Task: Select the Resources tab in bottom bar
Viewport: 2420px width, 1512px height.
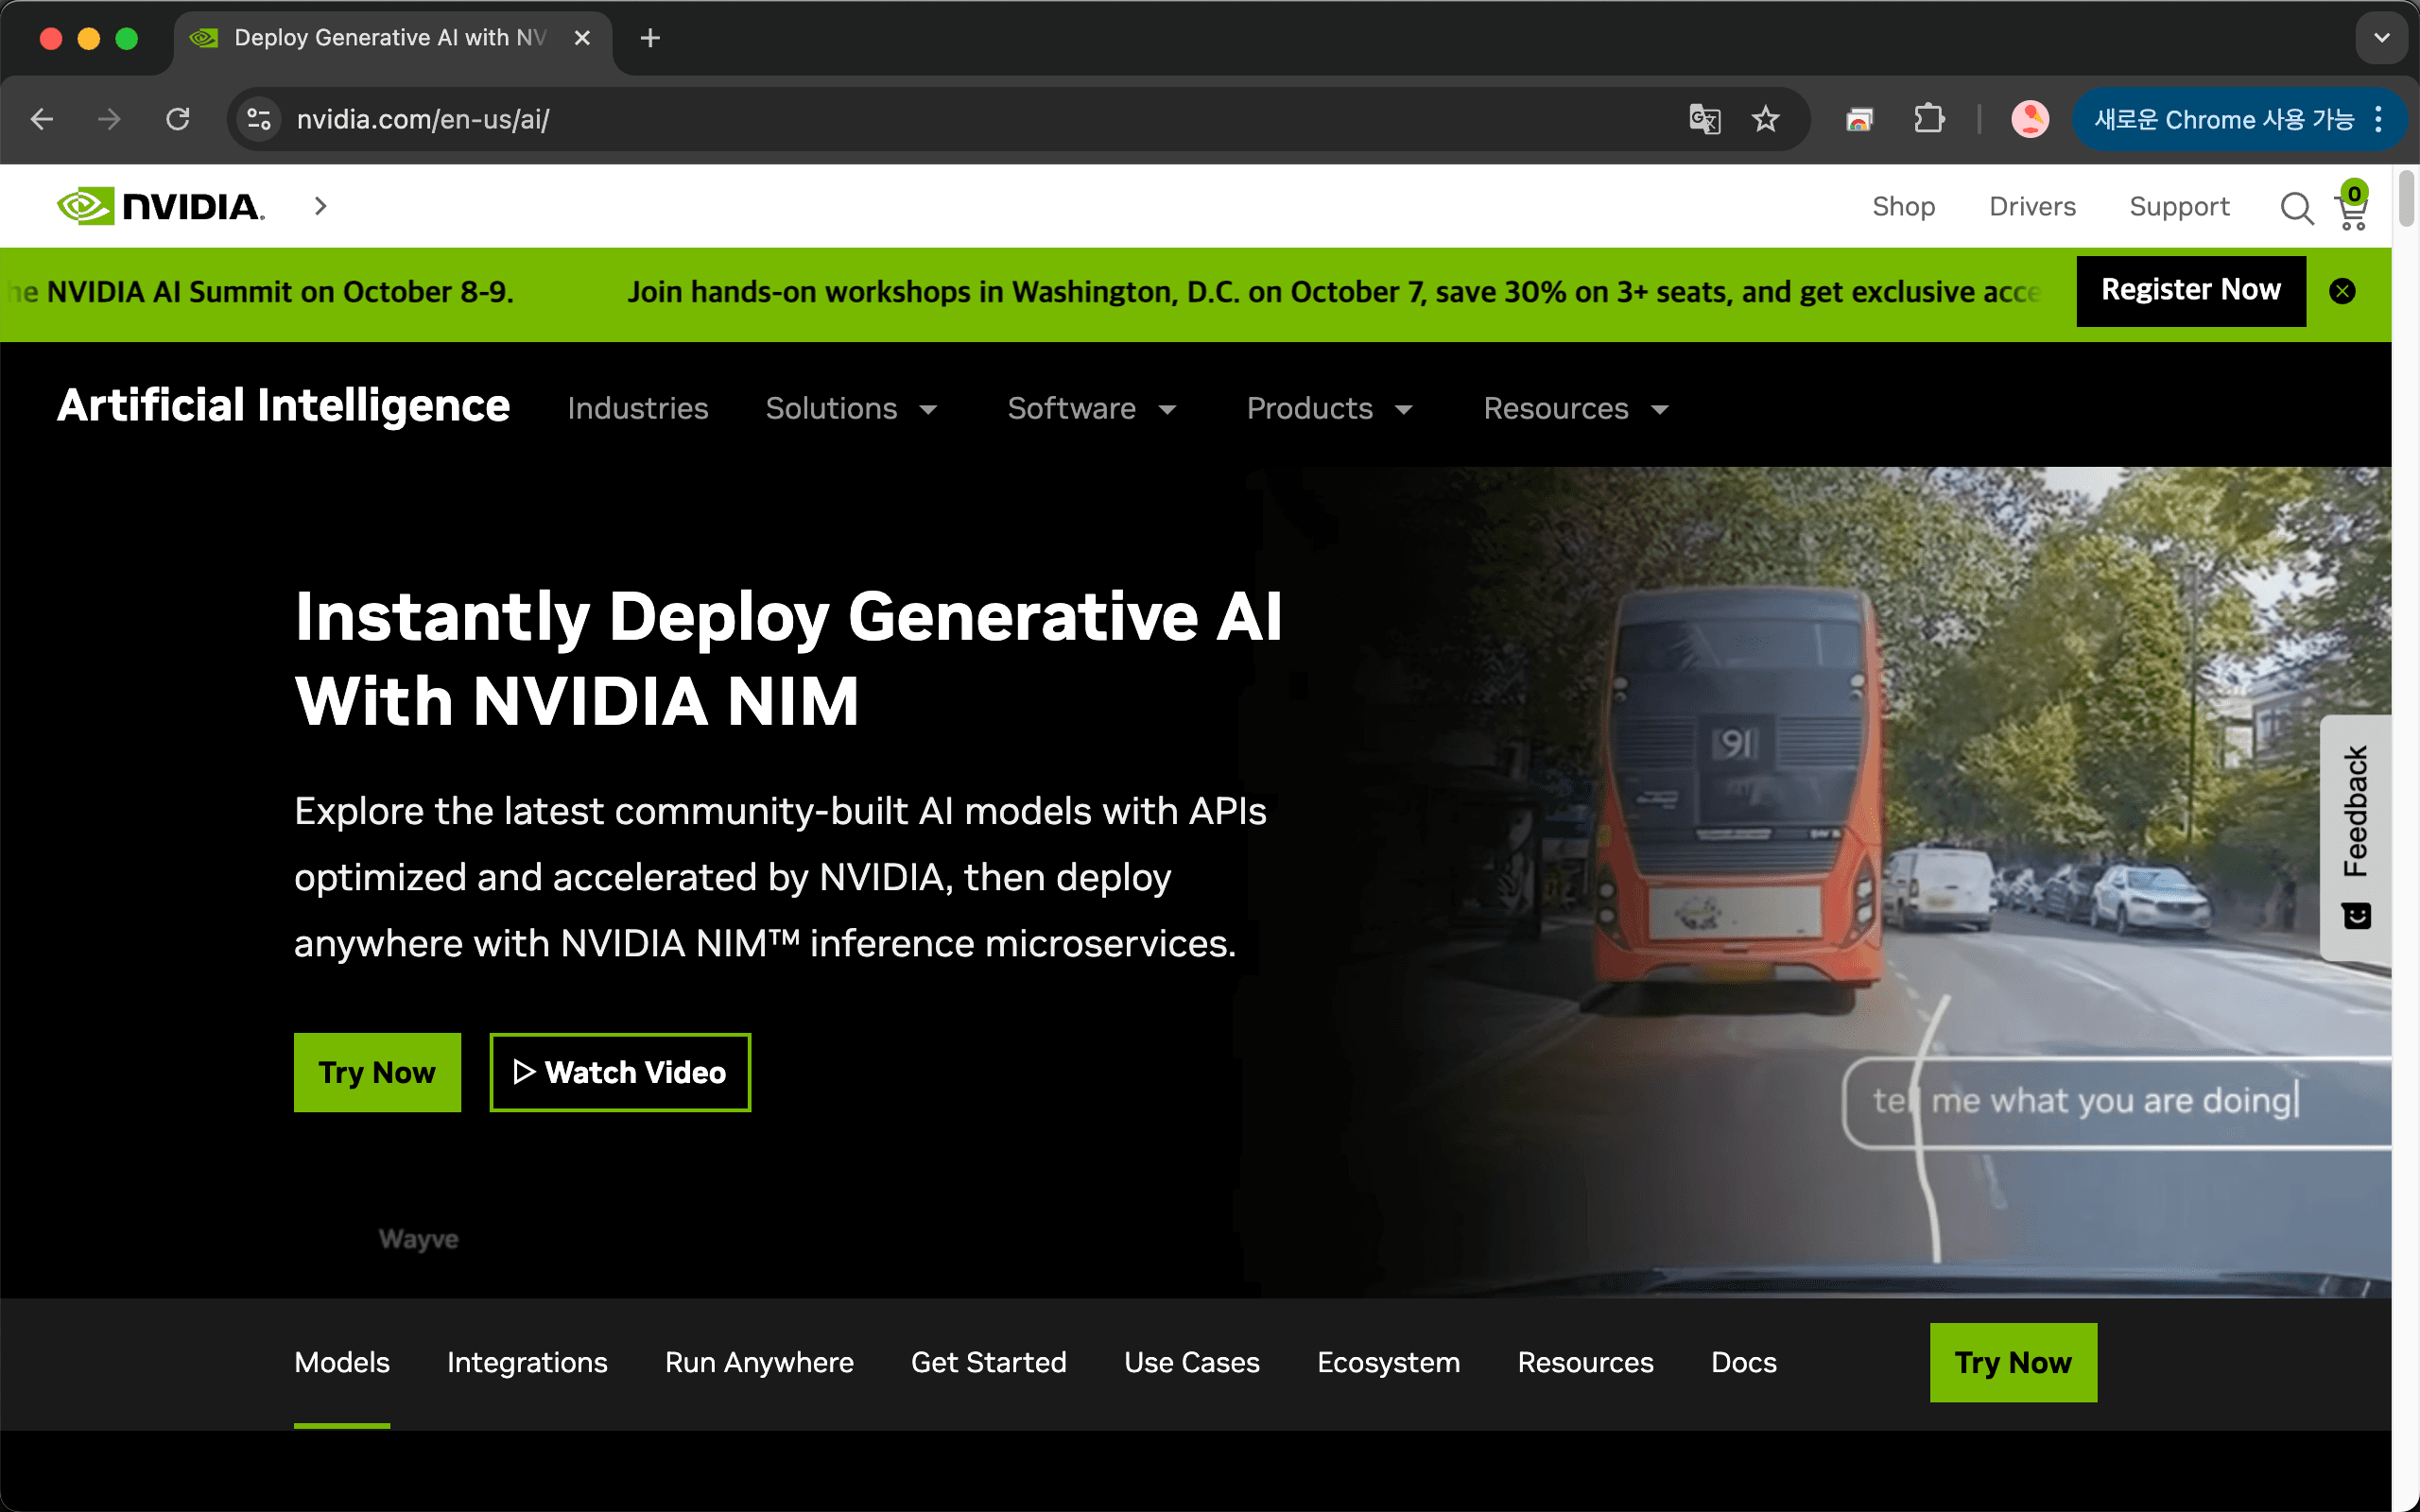Action: [x=1585, y=1362]
